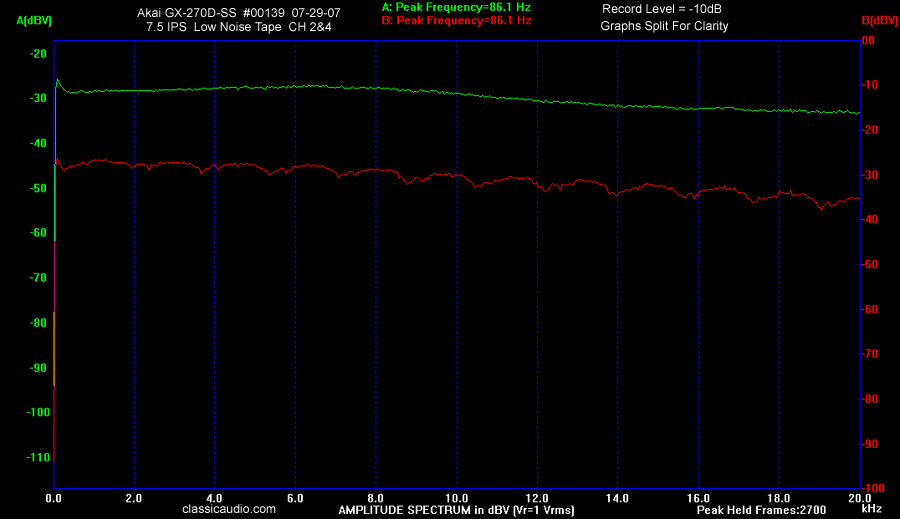Click the 0.0 tick on frequency axis
Viewport: 900px width, 519px height.
[54, 497]
